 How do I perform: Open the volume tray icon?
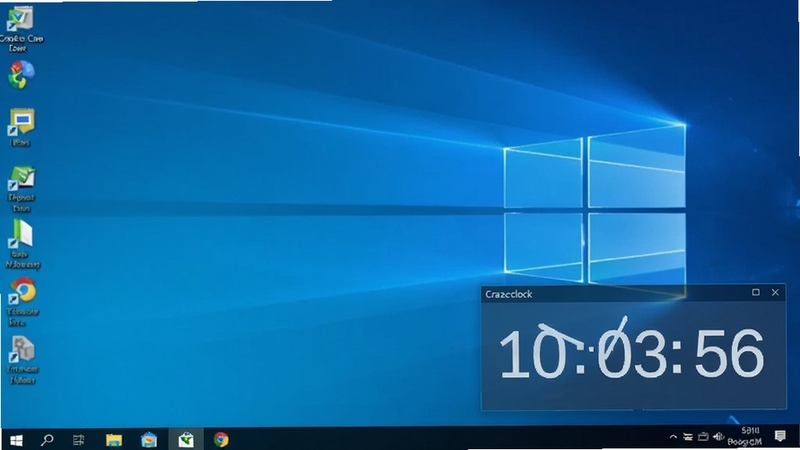tap(718, 437)
